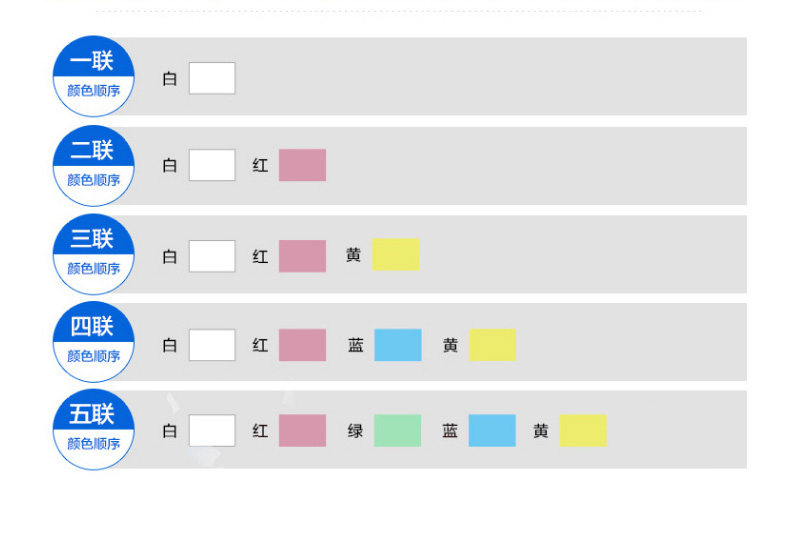This screenshot has height=543, width=790.
Task: Select the yellow swatch in 三联 row
Action: [396, 255]
